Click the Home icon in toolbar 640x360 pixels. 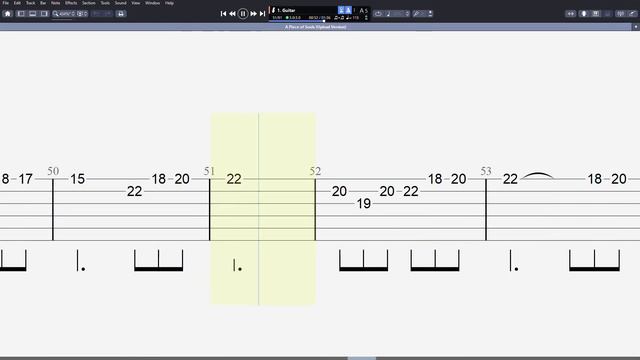[7, 14]
